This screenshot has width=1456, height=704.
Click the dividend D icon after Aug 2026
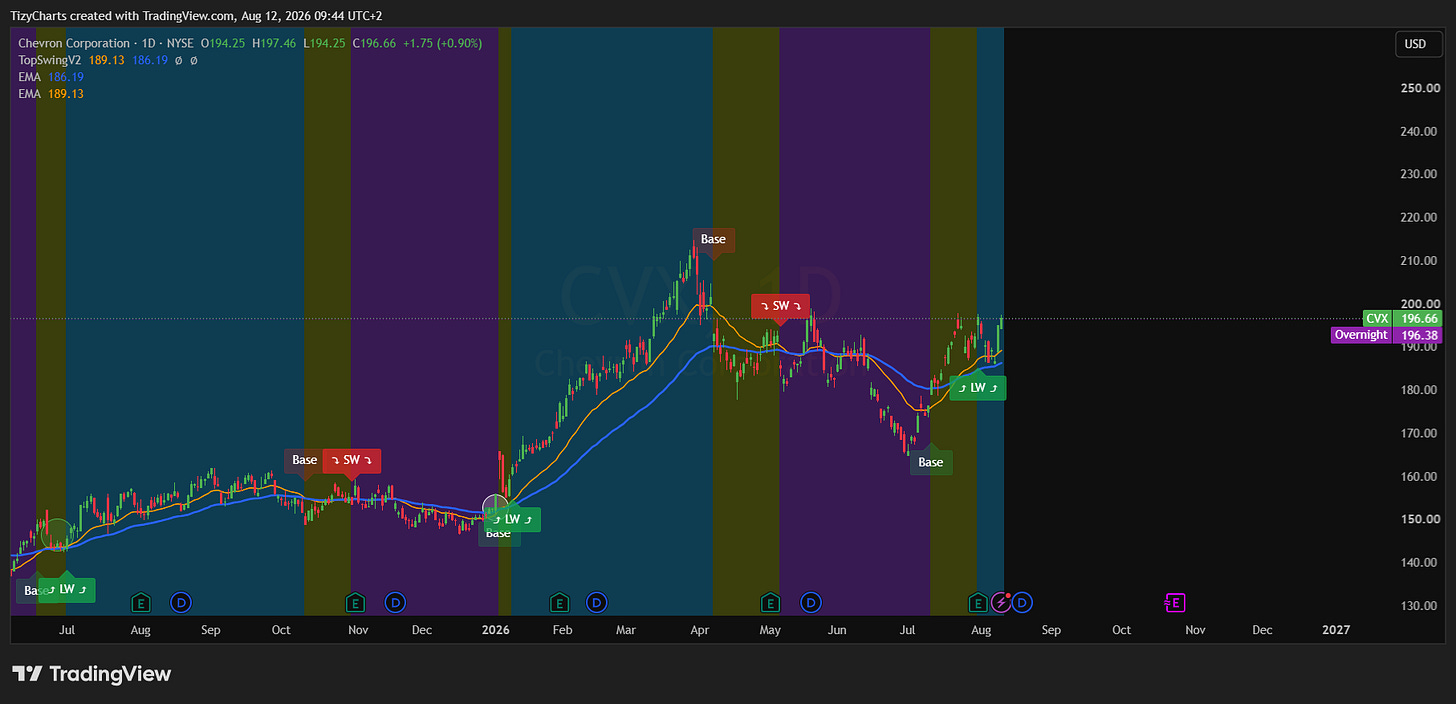point(1023,602)
